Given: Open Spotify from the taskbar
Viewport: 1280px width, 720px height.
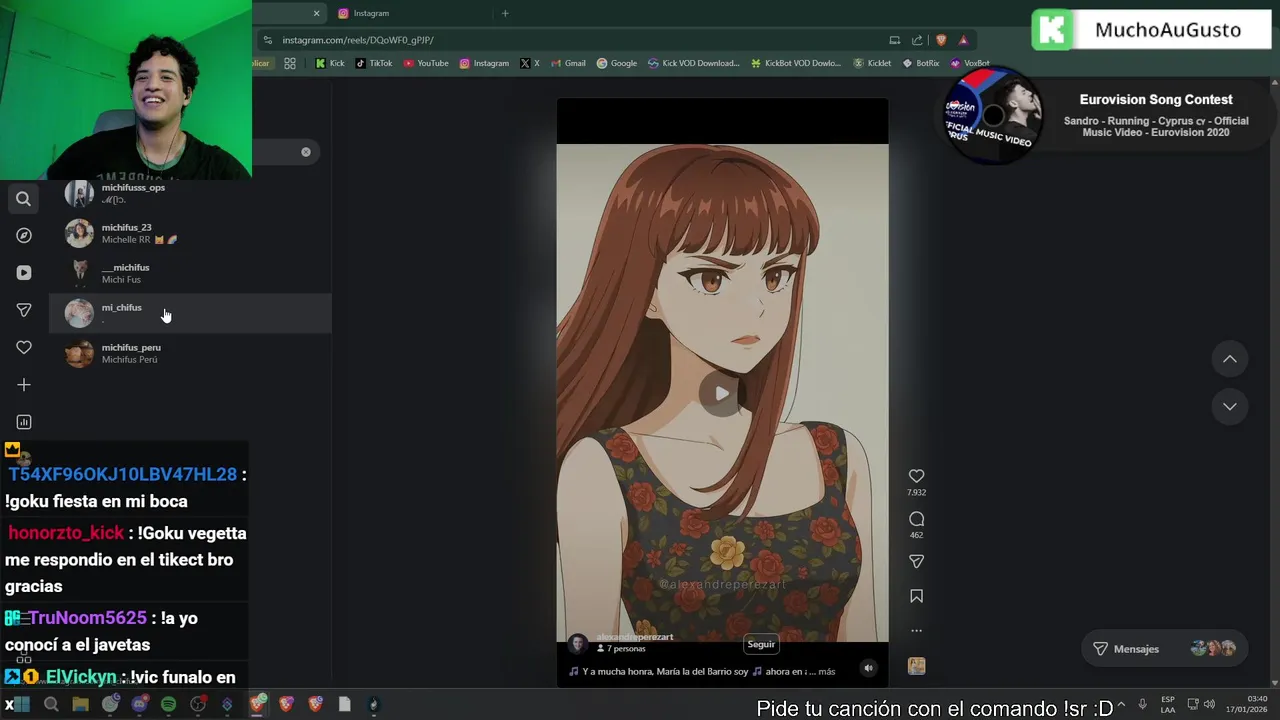Looking at the screenshot, I should click(x=168, y=705).
